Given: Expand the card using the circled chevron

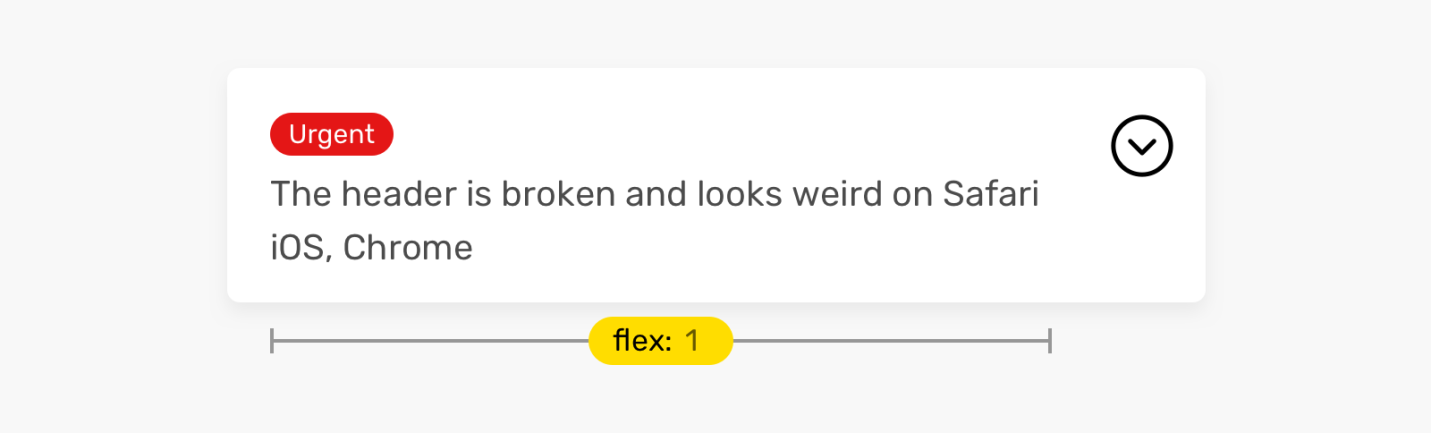Looking at the screenshot, I should (1141, 147).
